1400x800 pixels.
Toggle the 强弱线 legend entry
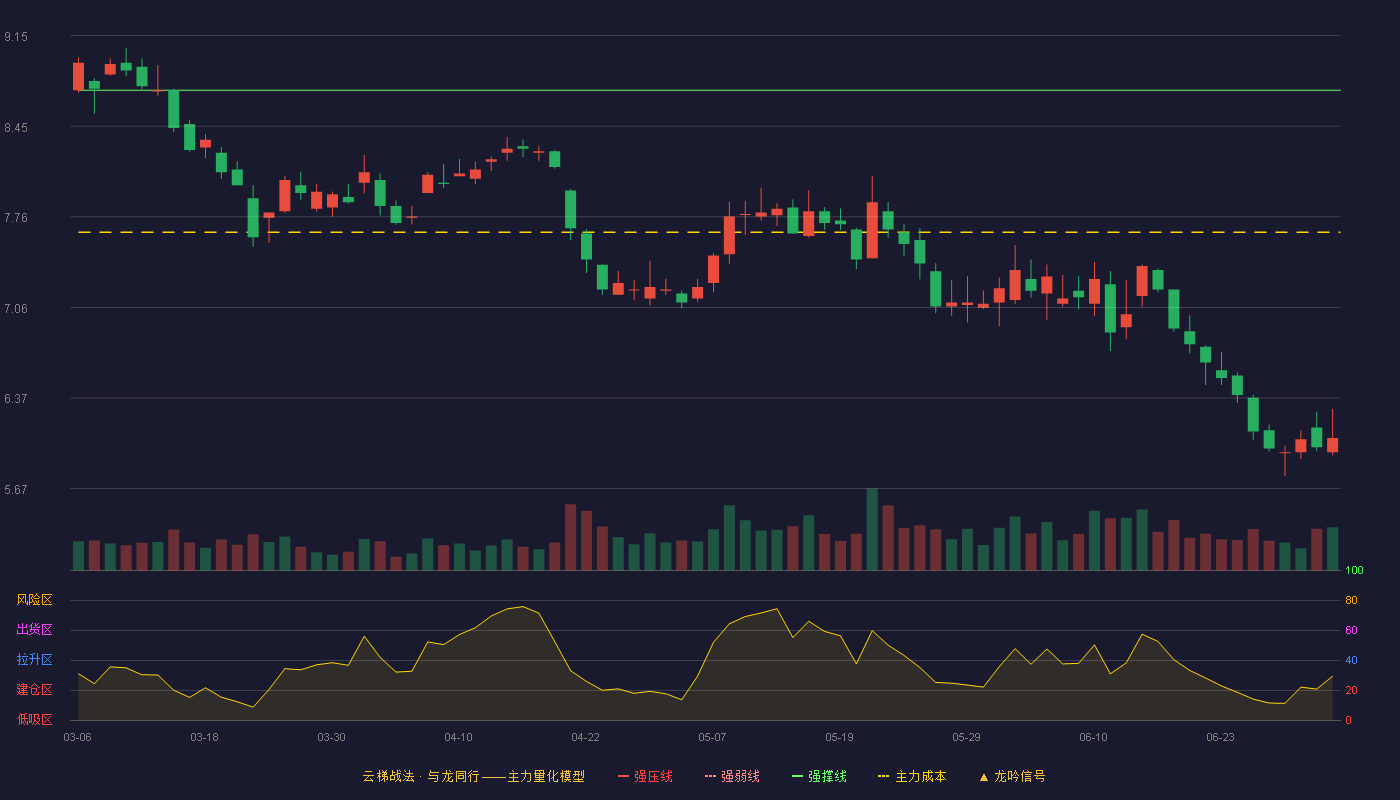click(732, 776)
